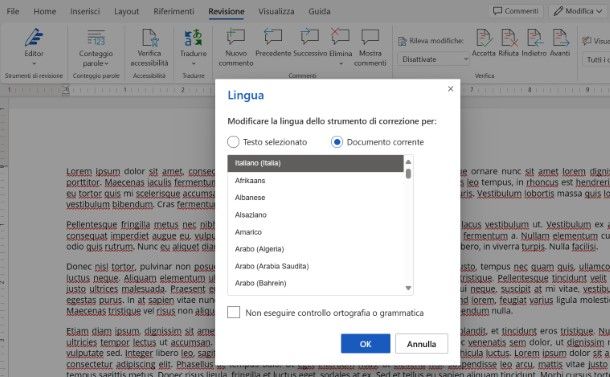Click the Rifiuta change icon
The width and height of the screenshot is (610, 377).
(508, 38)
